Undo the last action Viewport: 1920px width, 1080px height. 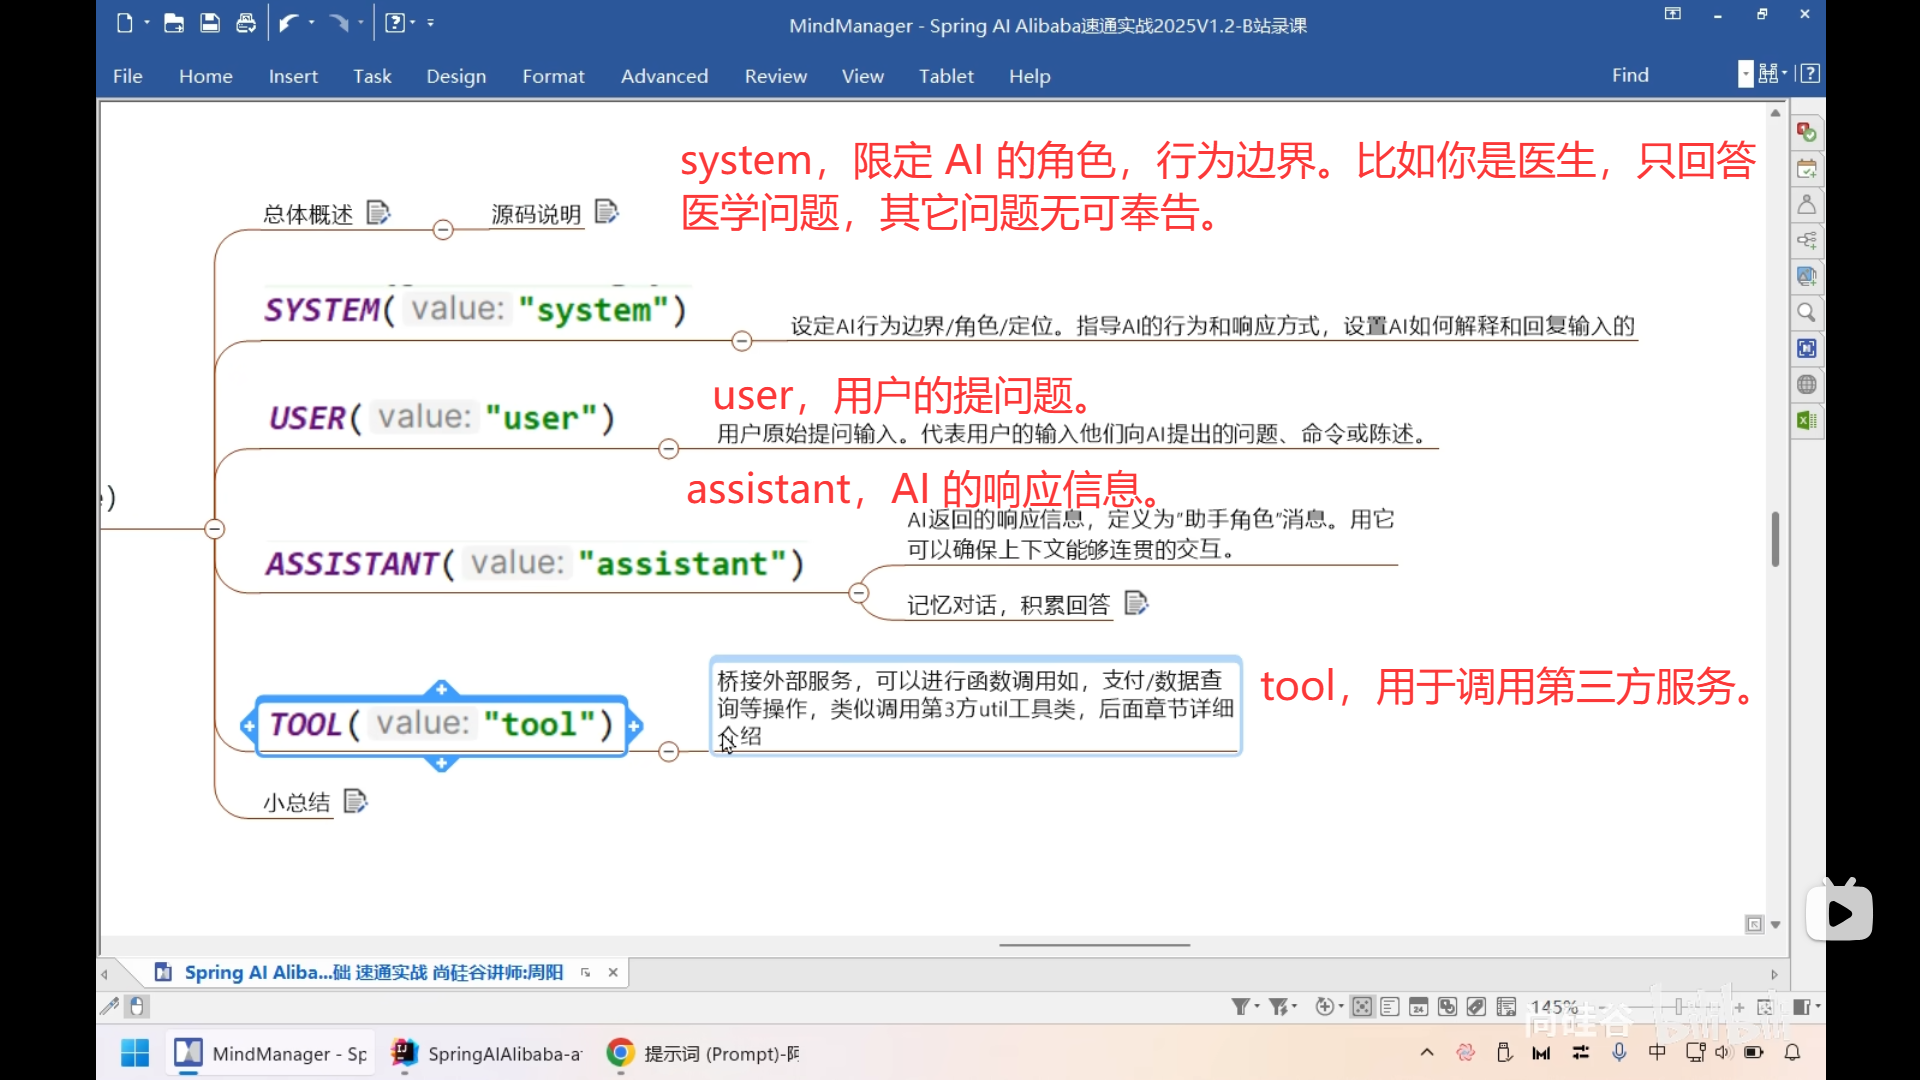290,22
